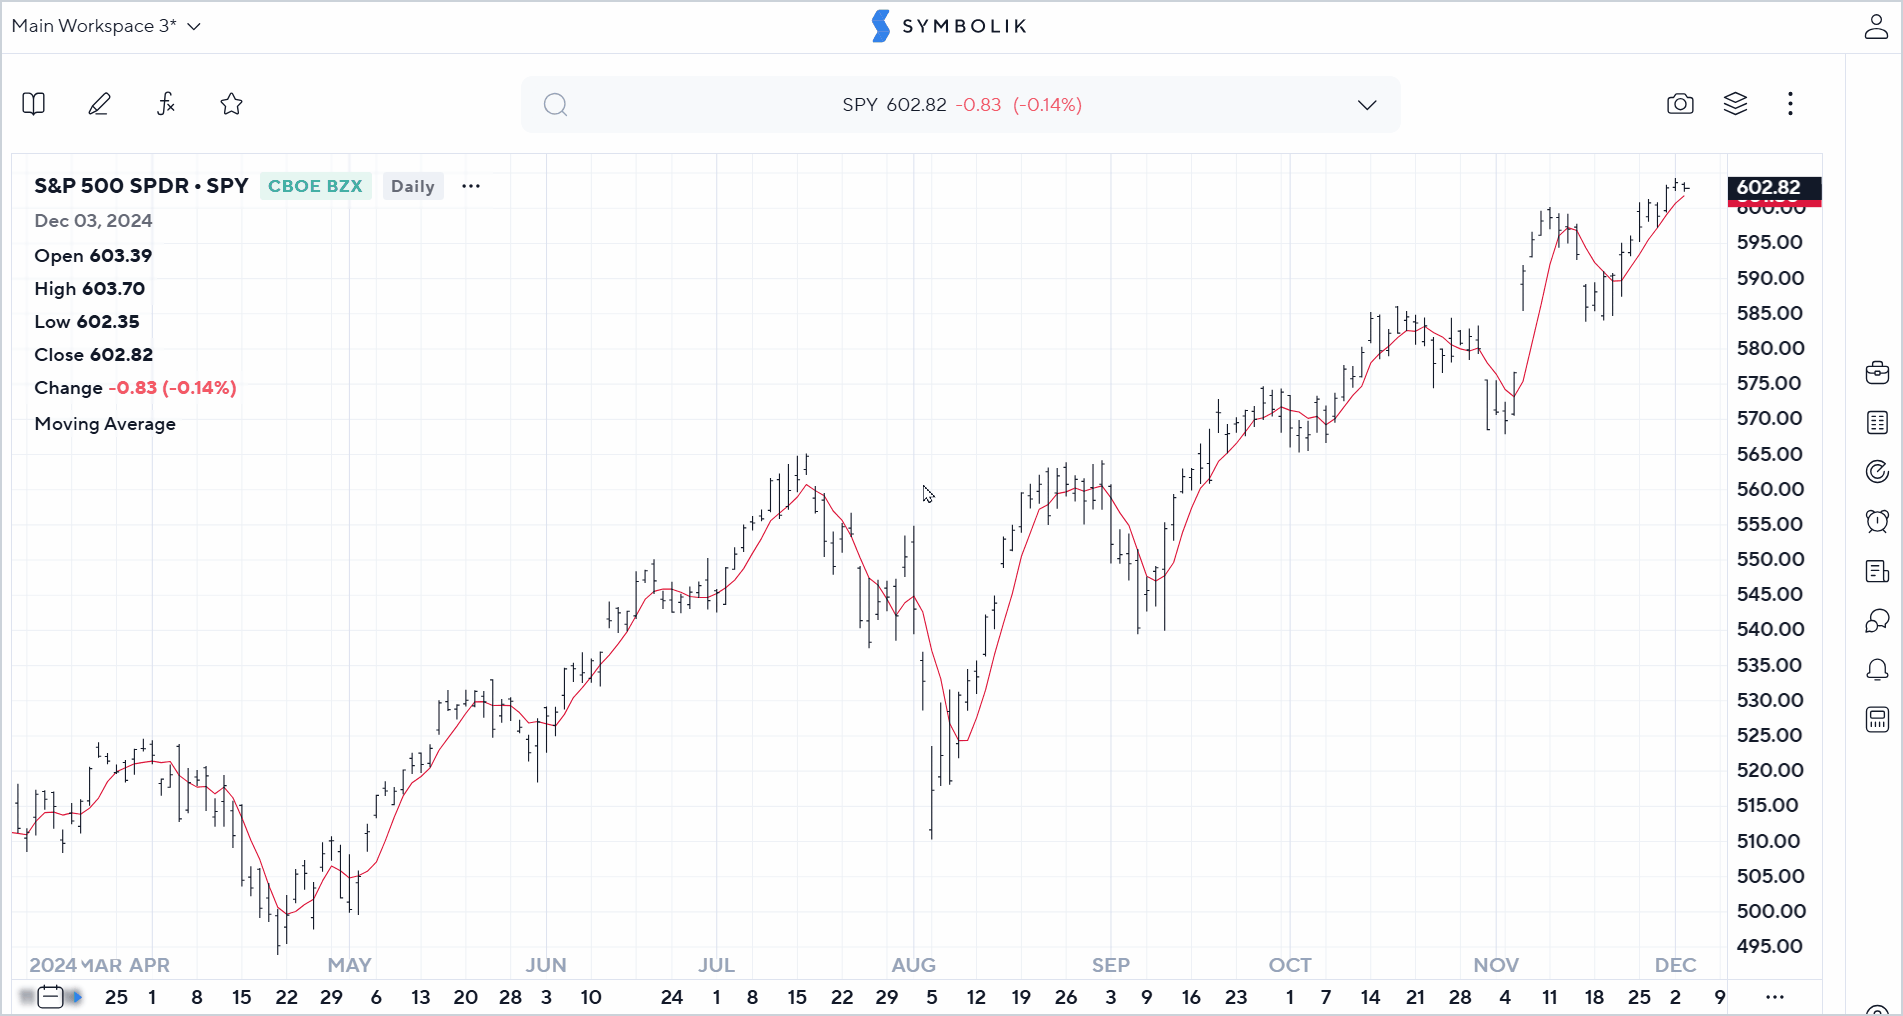Viewport: 1903px width, 1016px height.
Task: Open the briefcase portfolio sidebar icon
Action: pos(1877,373)
